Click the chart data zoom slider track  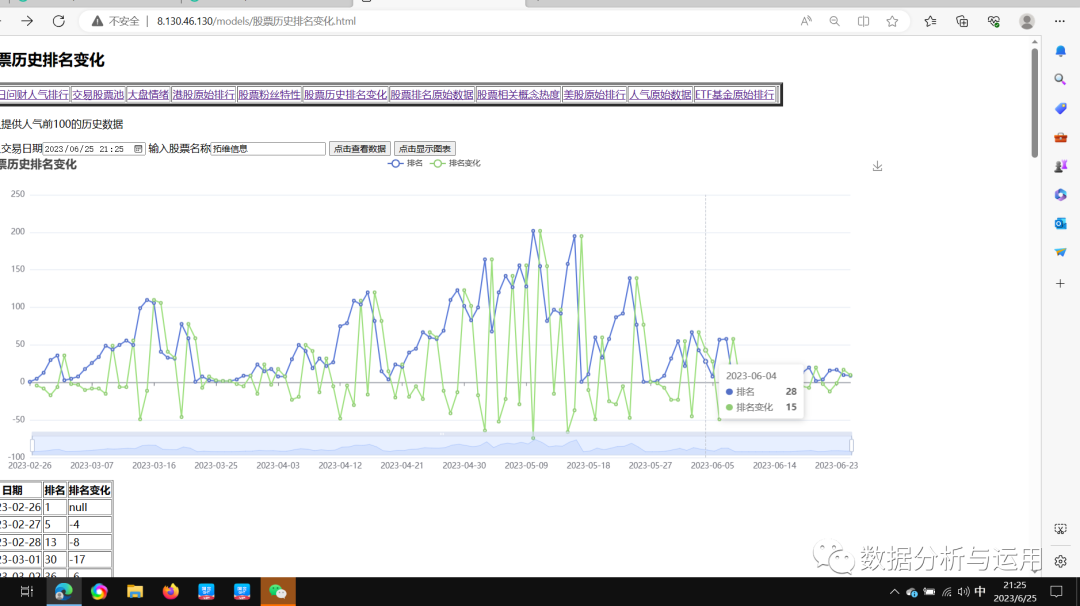pos(442,445)
